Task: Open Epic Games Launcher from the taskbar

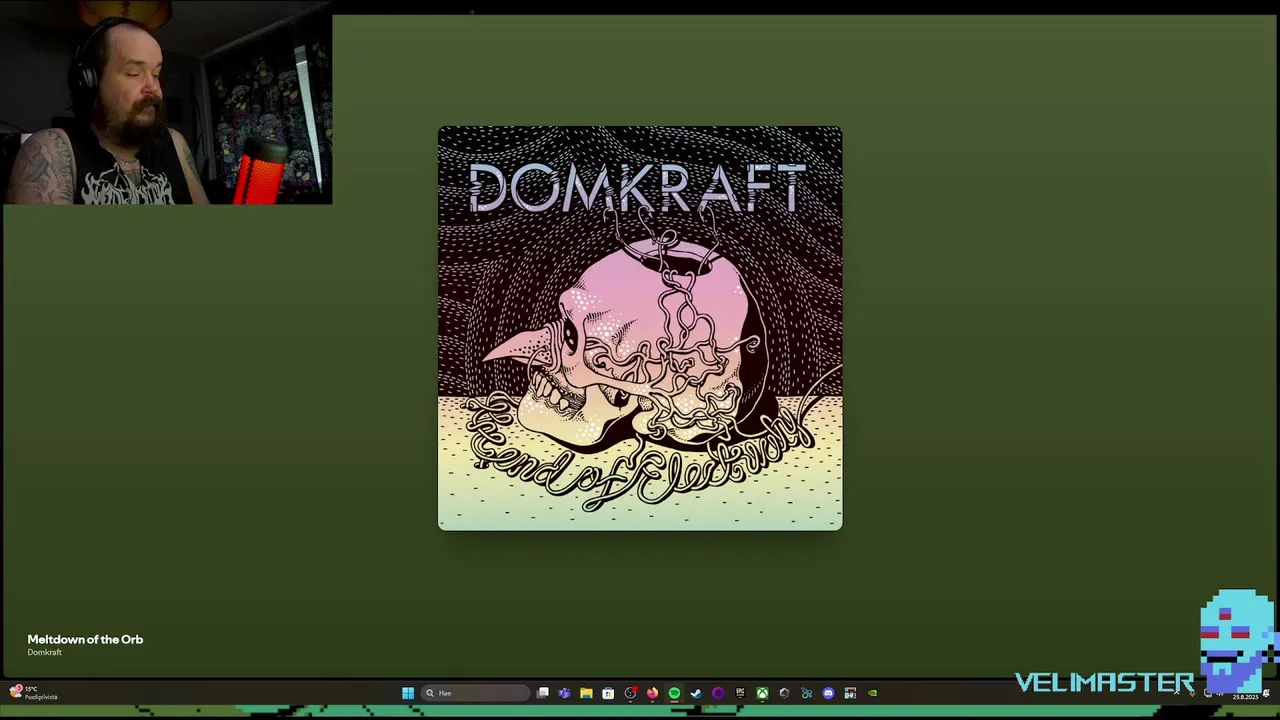Action: point(740,693)
